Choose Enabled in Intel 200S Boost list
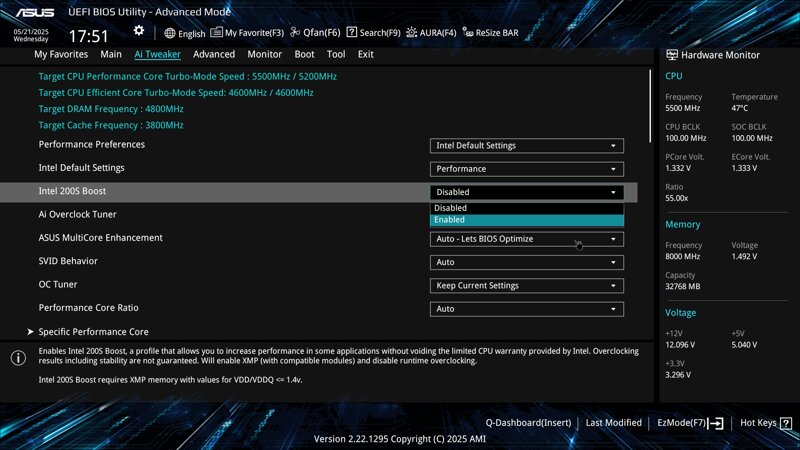Image resolution: width=800 pixels, height=450 pixels. 527,220
